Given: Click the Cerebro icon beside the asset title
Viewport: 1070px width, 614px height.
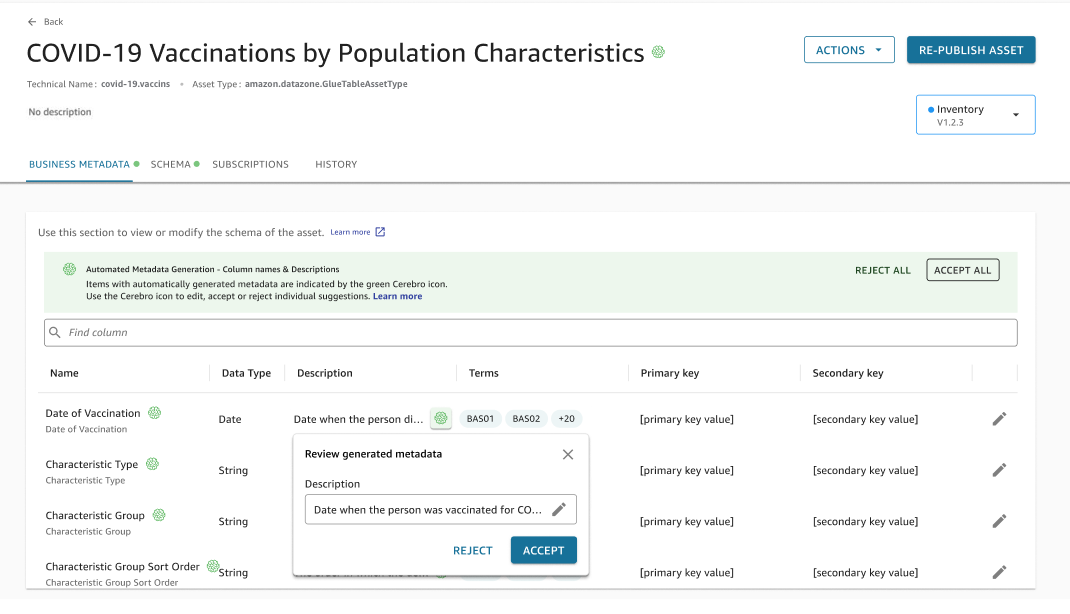Looking at the screenshot, I should (x=658, y=52).
